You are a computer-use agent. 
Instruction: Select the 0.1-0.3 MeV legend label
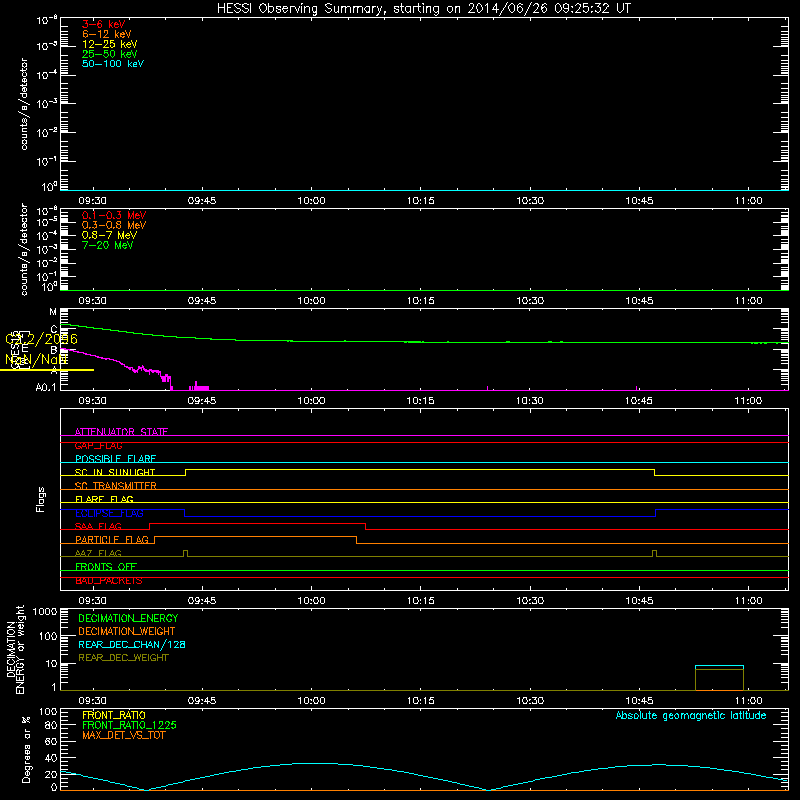coord(114,215)
